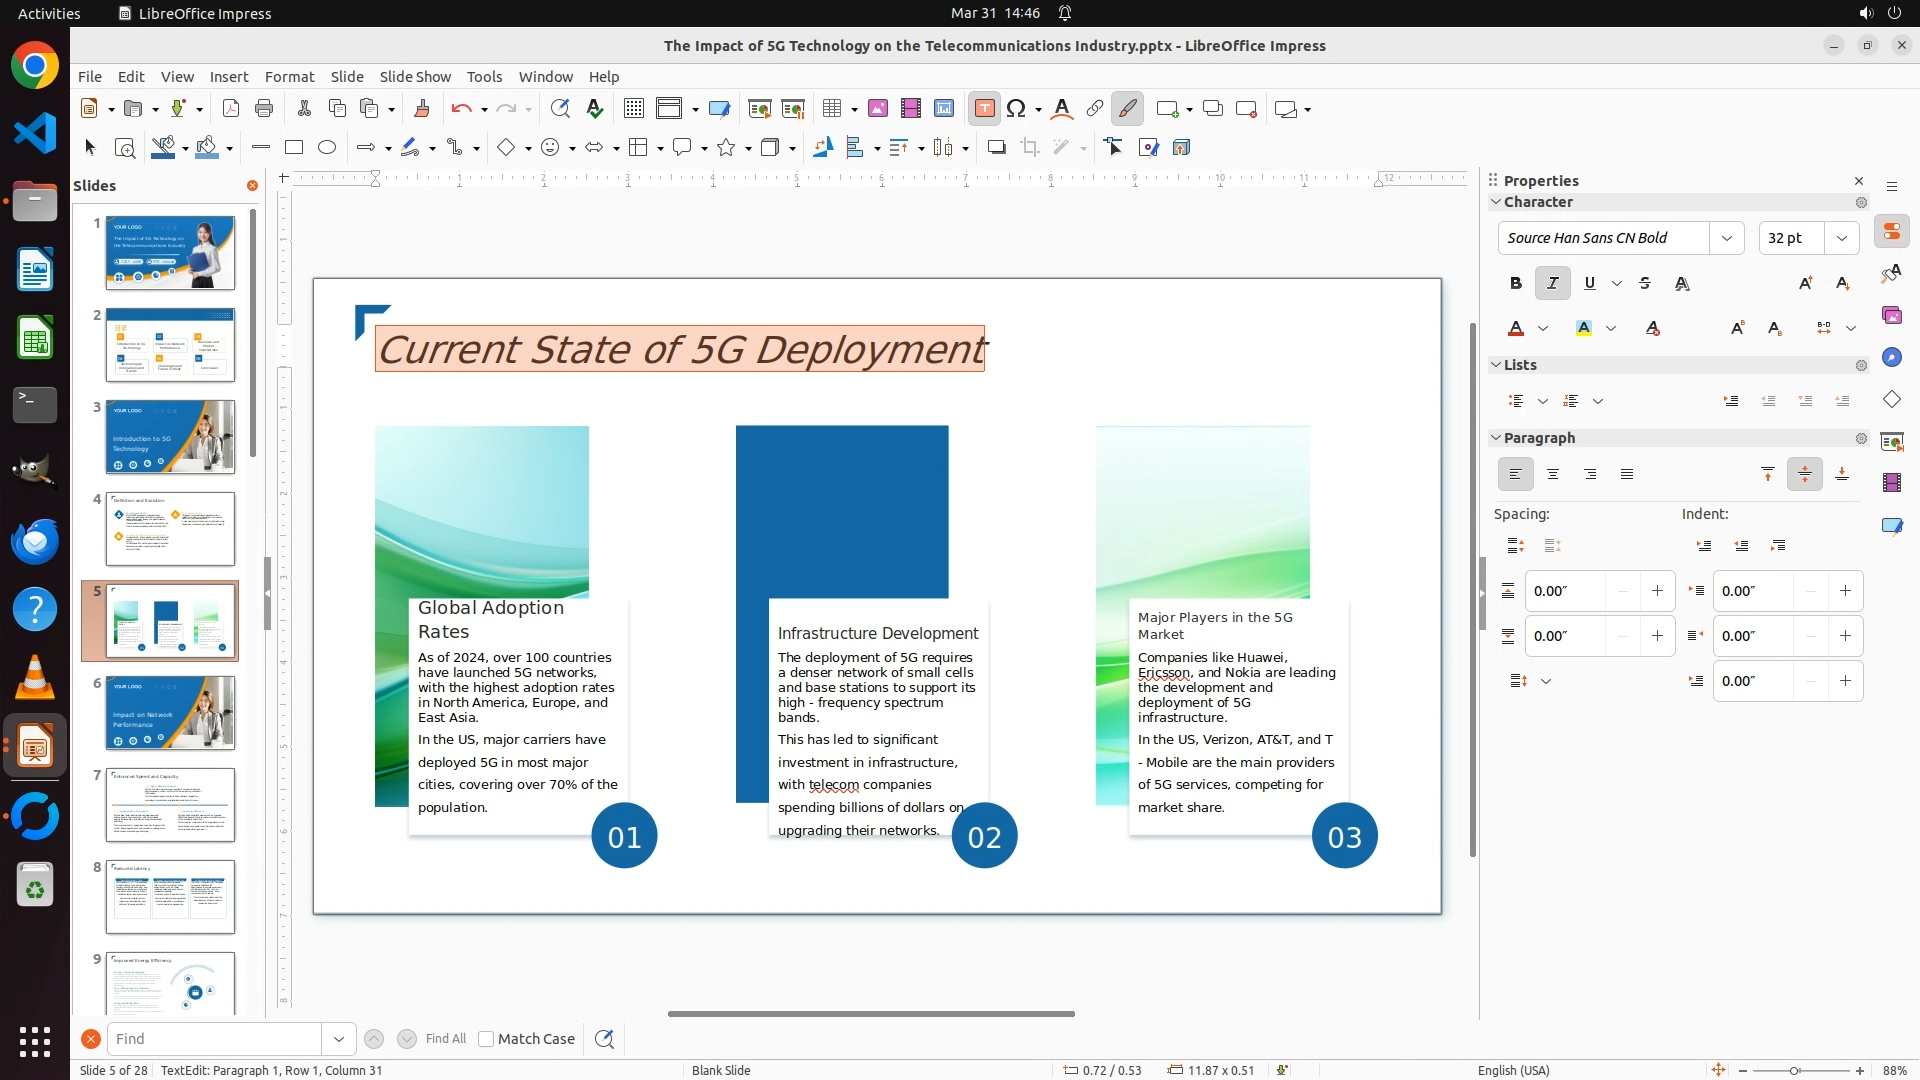Select the Ellipse drawing tool
Viewport: 1920px width, 1080px height.
tap(327, 148)
